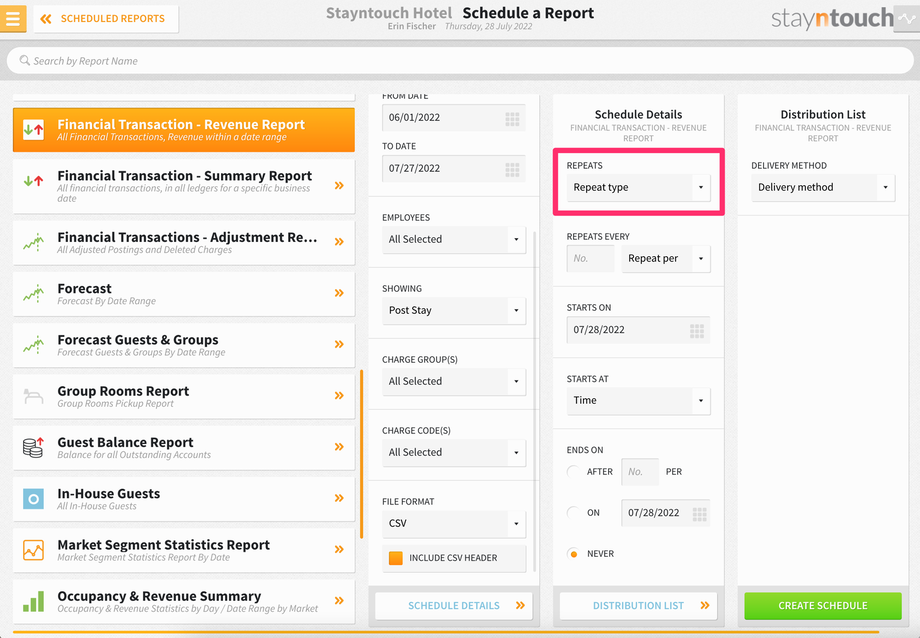
Task: Click the In-House Guests blue icon
Action: coord(33,499)
